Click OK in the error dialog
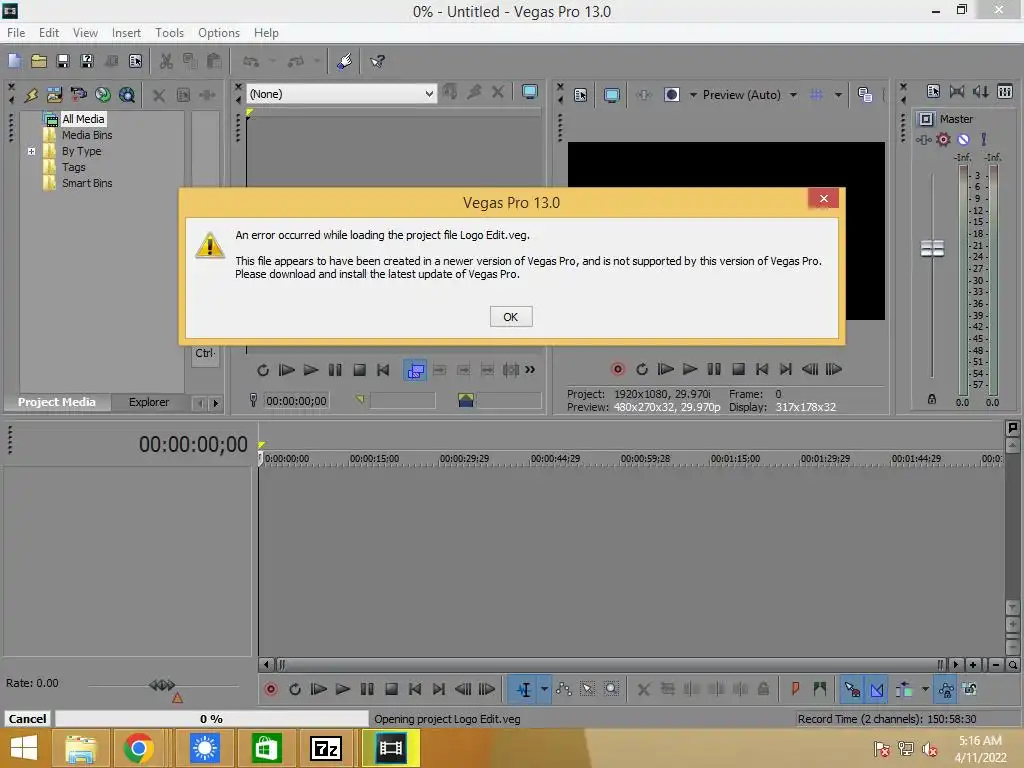The width and height of the screenshot is (1024, 768). (x=511, y=317)
